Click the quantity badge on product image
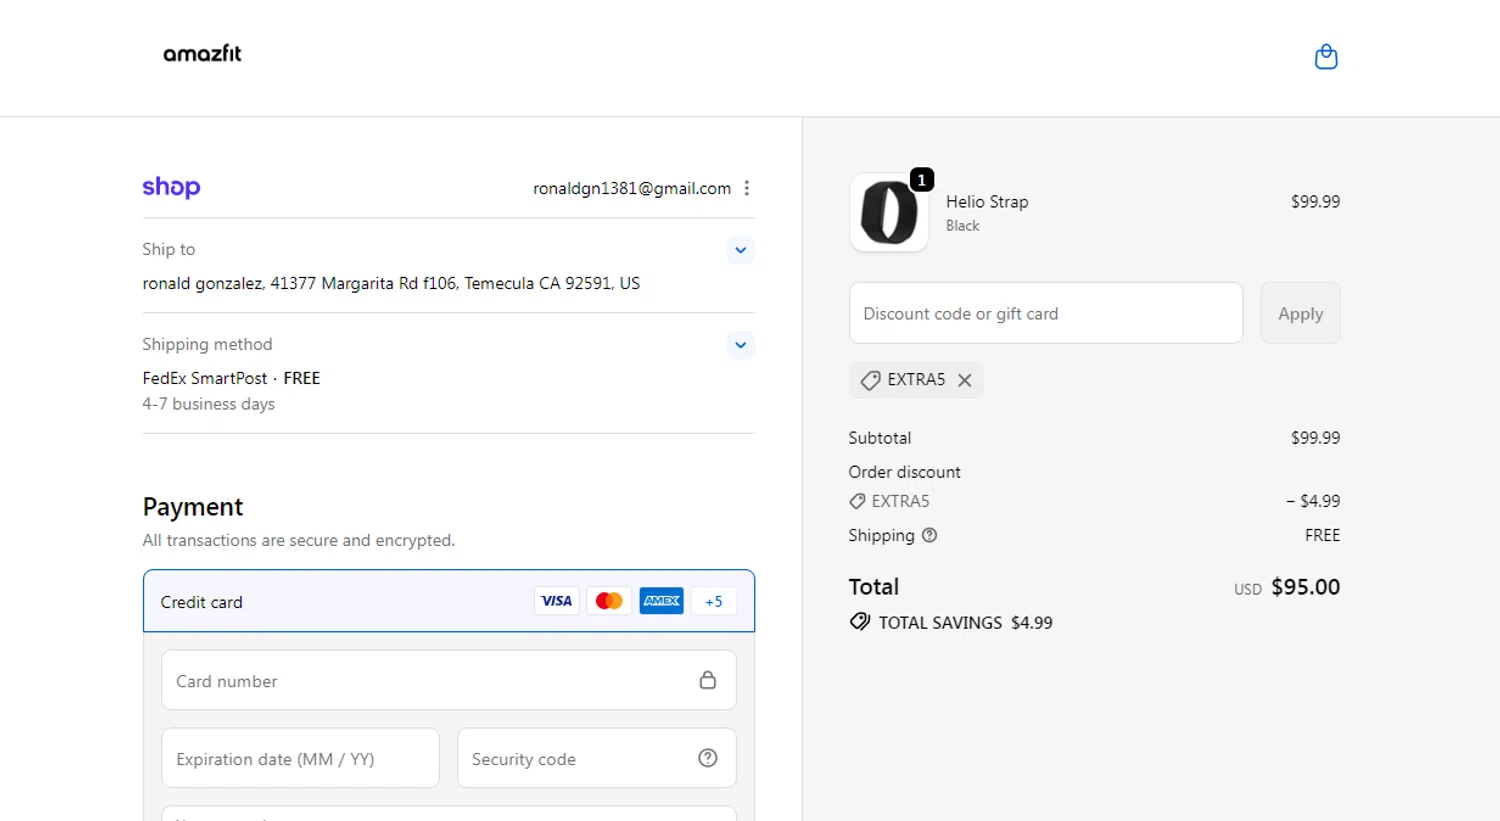The height and width of the screenshot is (821, 1500). [921, 180]
